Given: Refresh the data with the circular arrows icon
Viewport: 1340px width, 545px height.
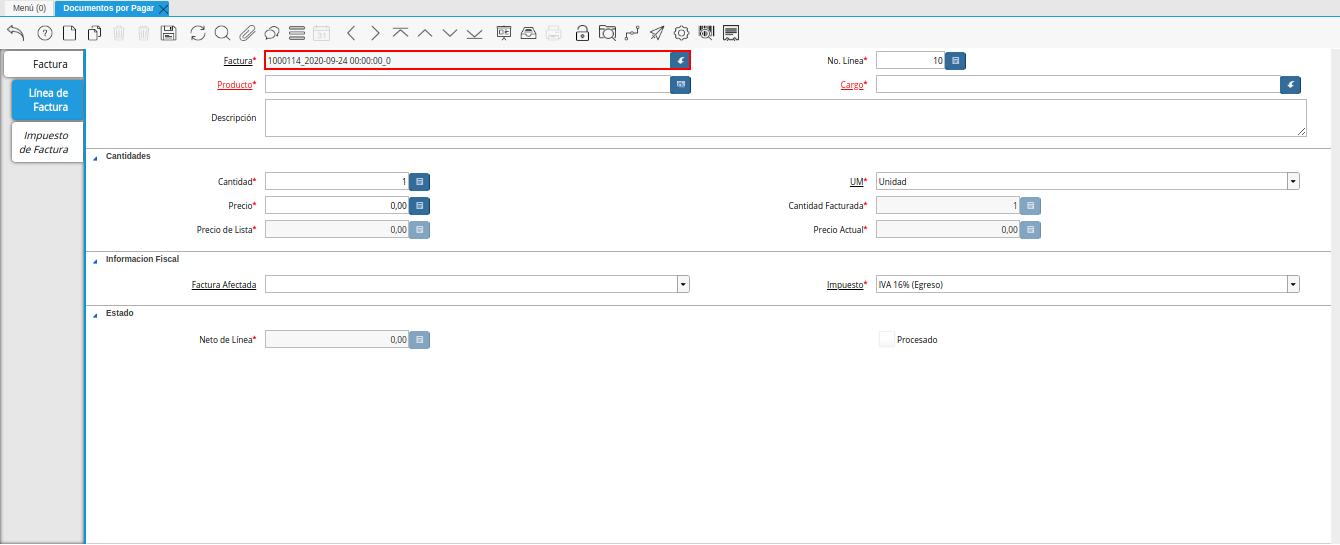Looking at the screenshot, I should [197, 33].
